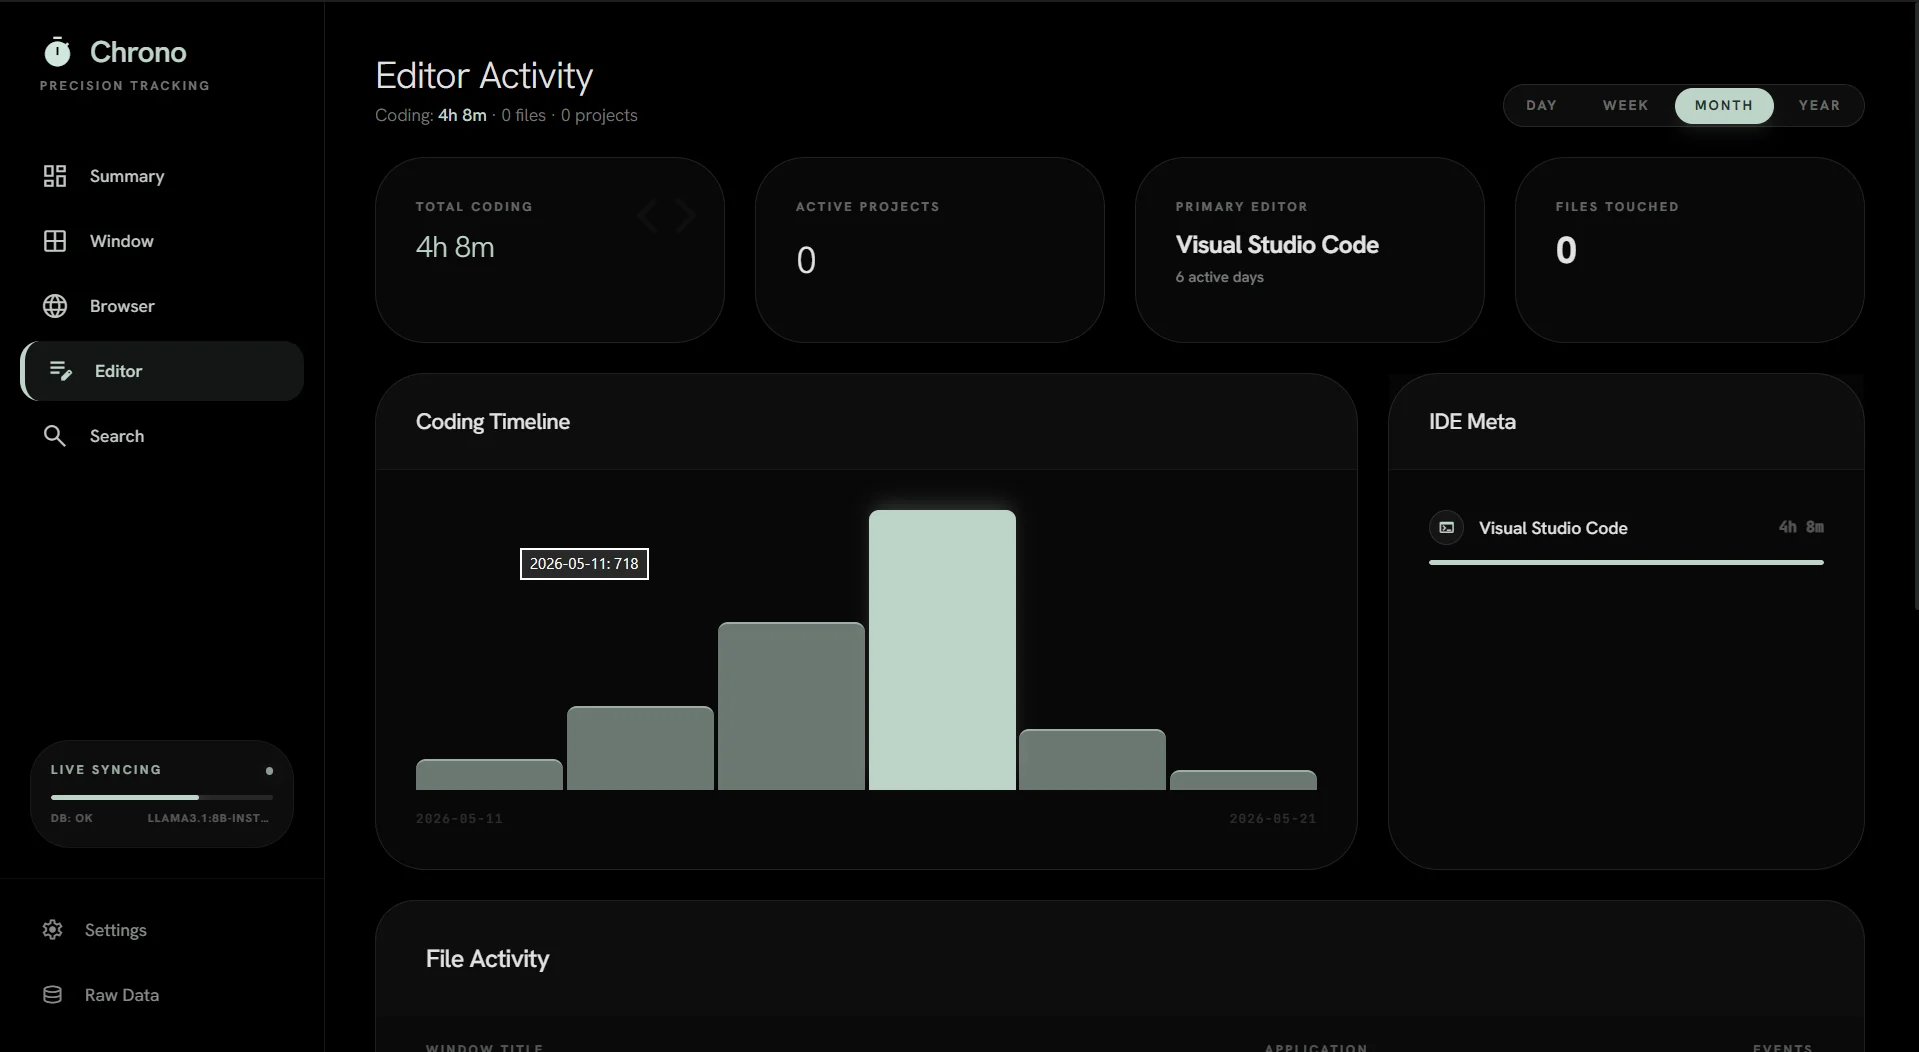Click the 'DB: OK' status text

pyautogui.click(x=72, y=818)
